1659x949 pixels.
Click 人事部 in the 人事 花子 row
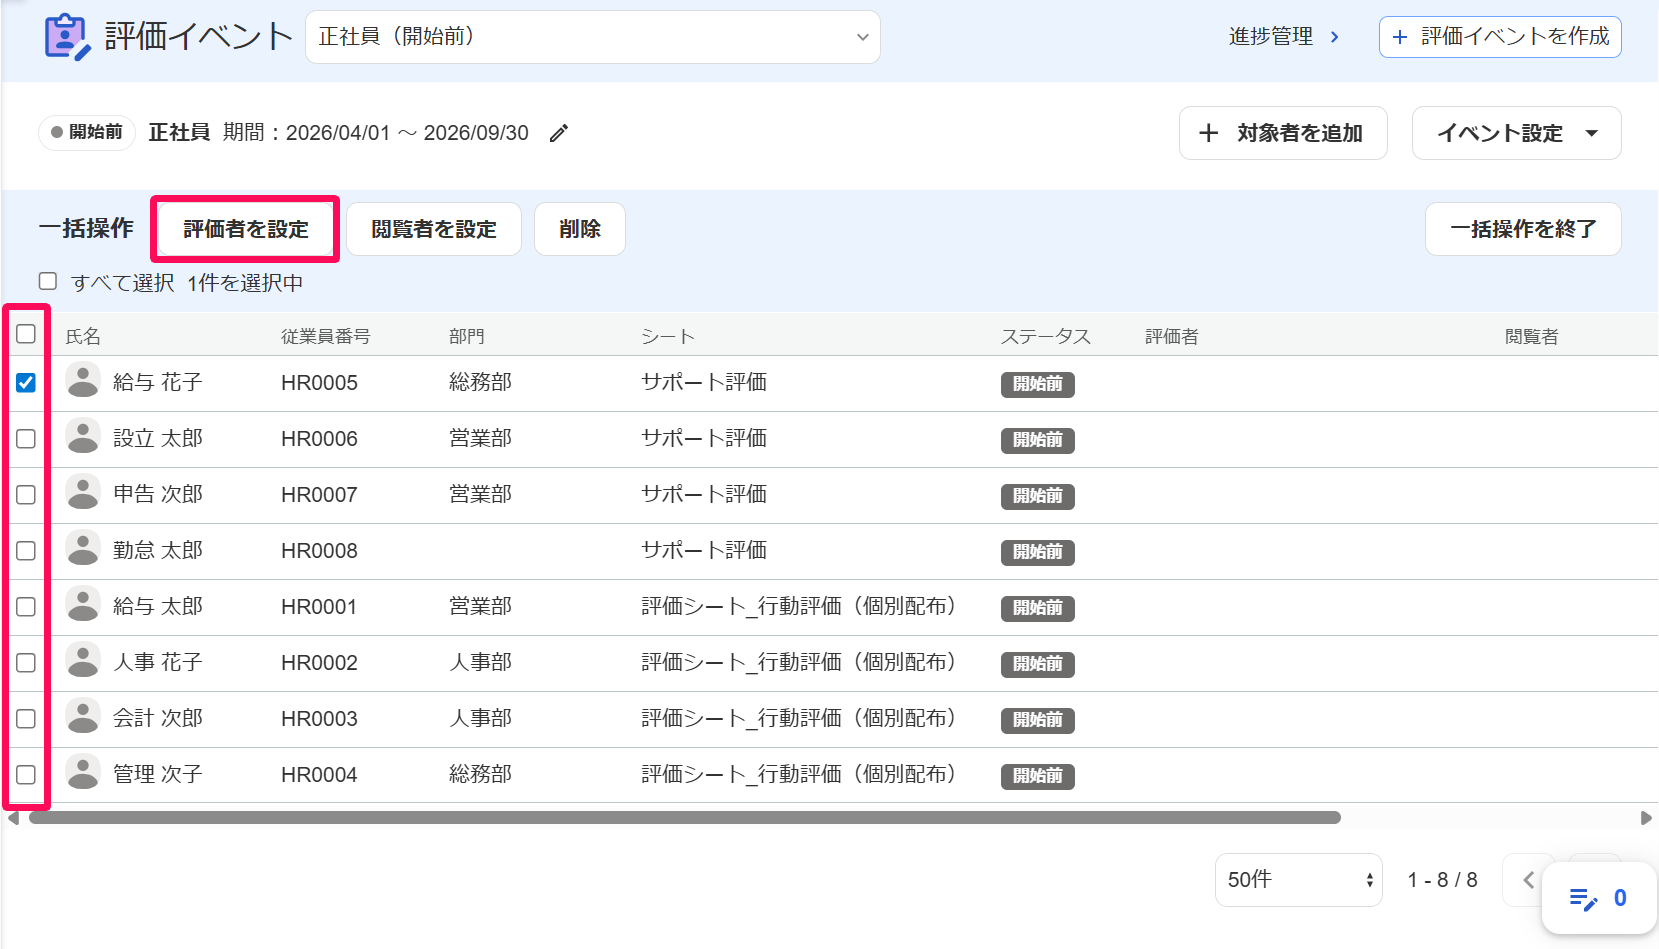coord(480,662)
